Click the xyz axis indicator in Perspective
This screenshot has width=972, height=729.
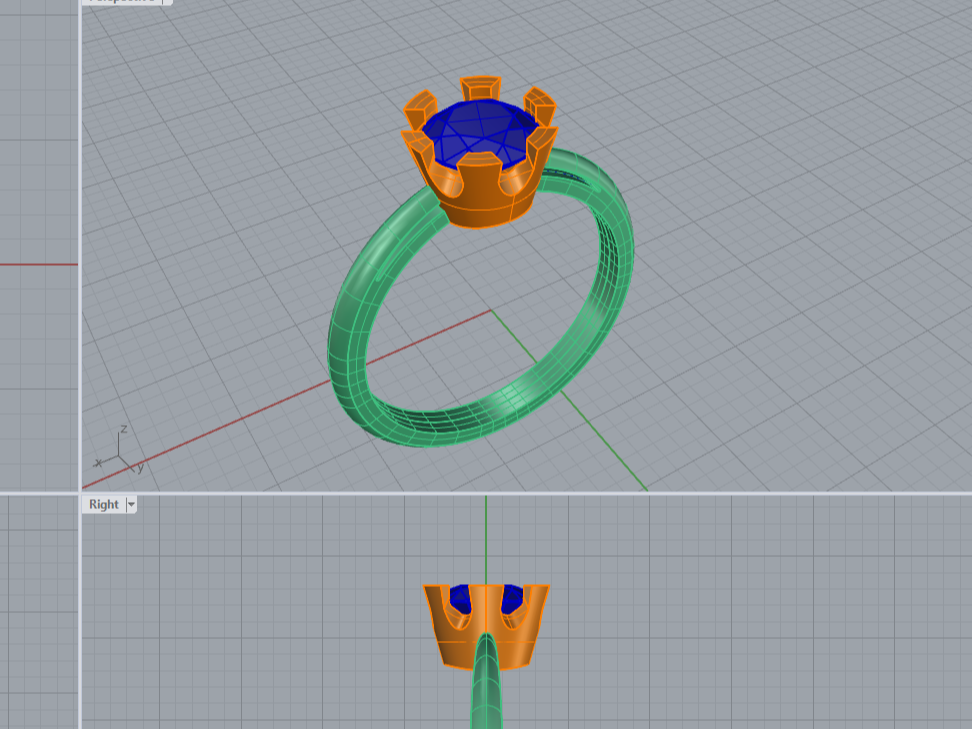[x=121, y=451]
